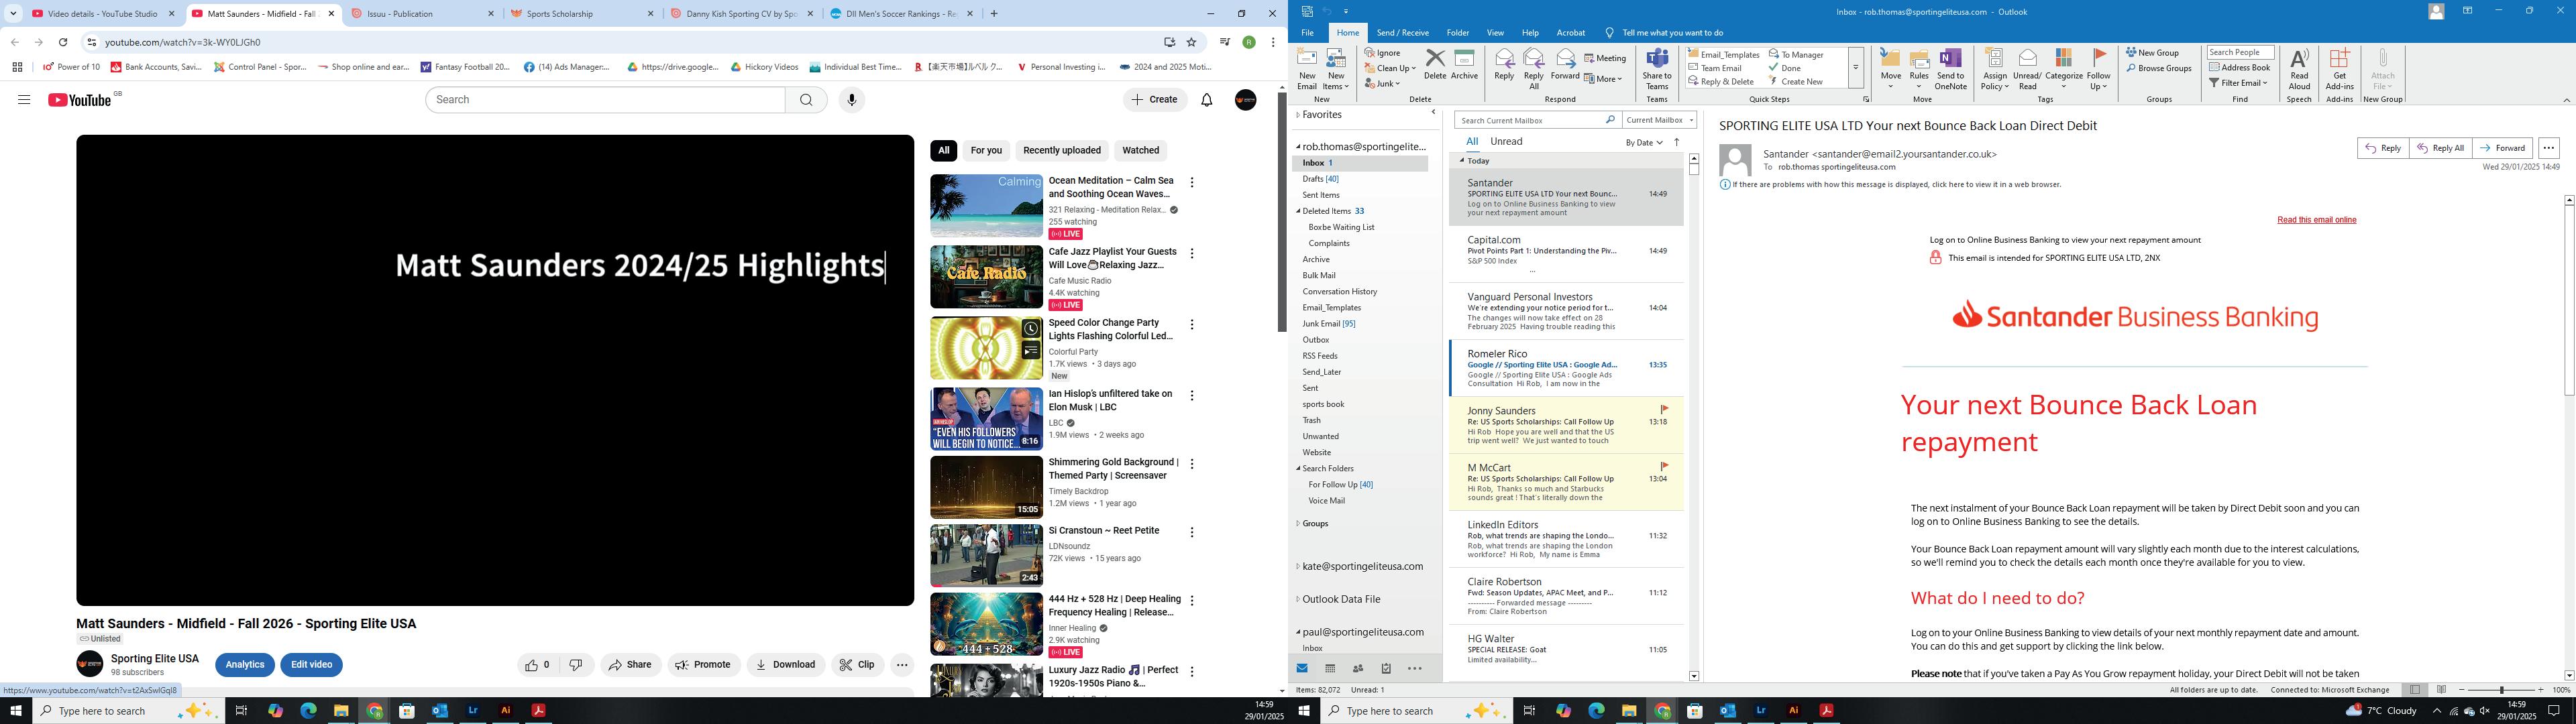Open the Current Mailbox search scope dropdown
This screenshot has width=2576, height=724.
(1660, 120)
